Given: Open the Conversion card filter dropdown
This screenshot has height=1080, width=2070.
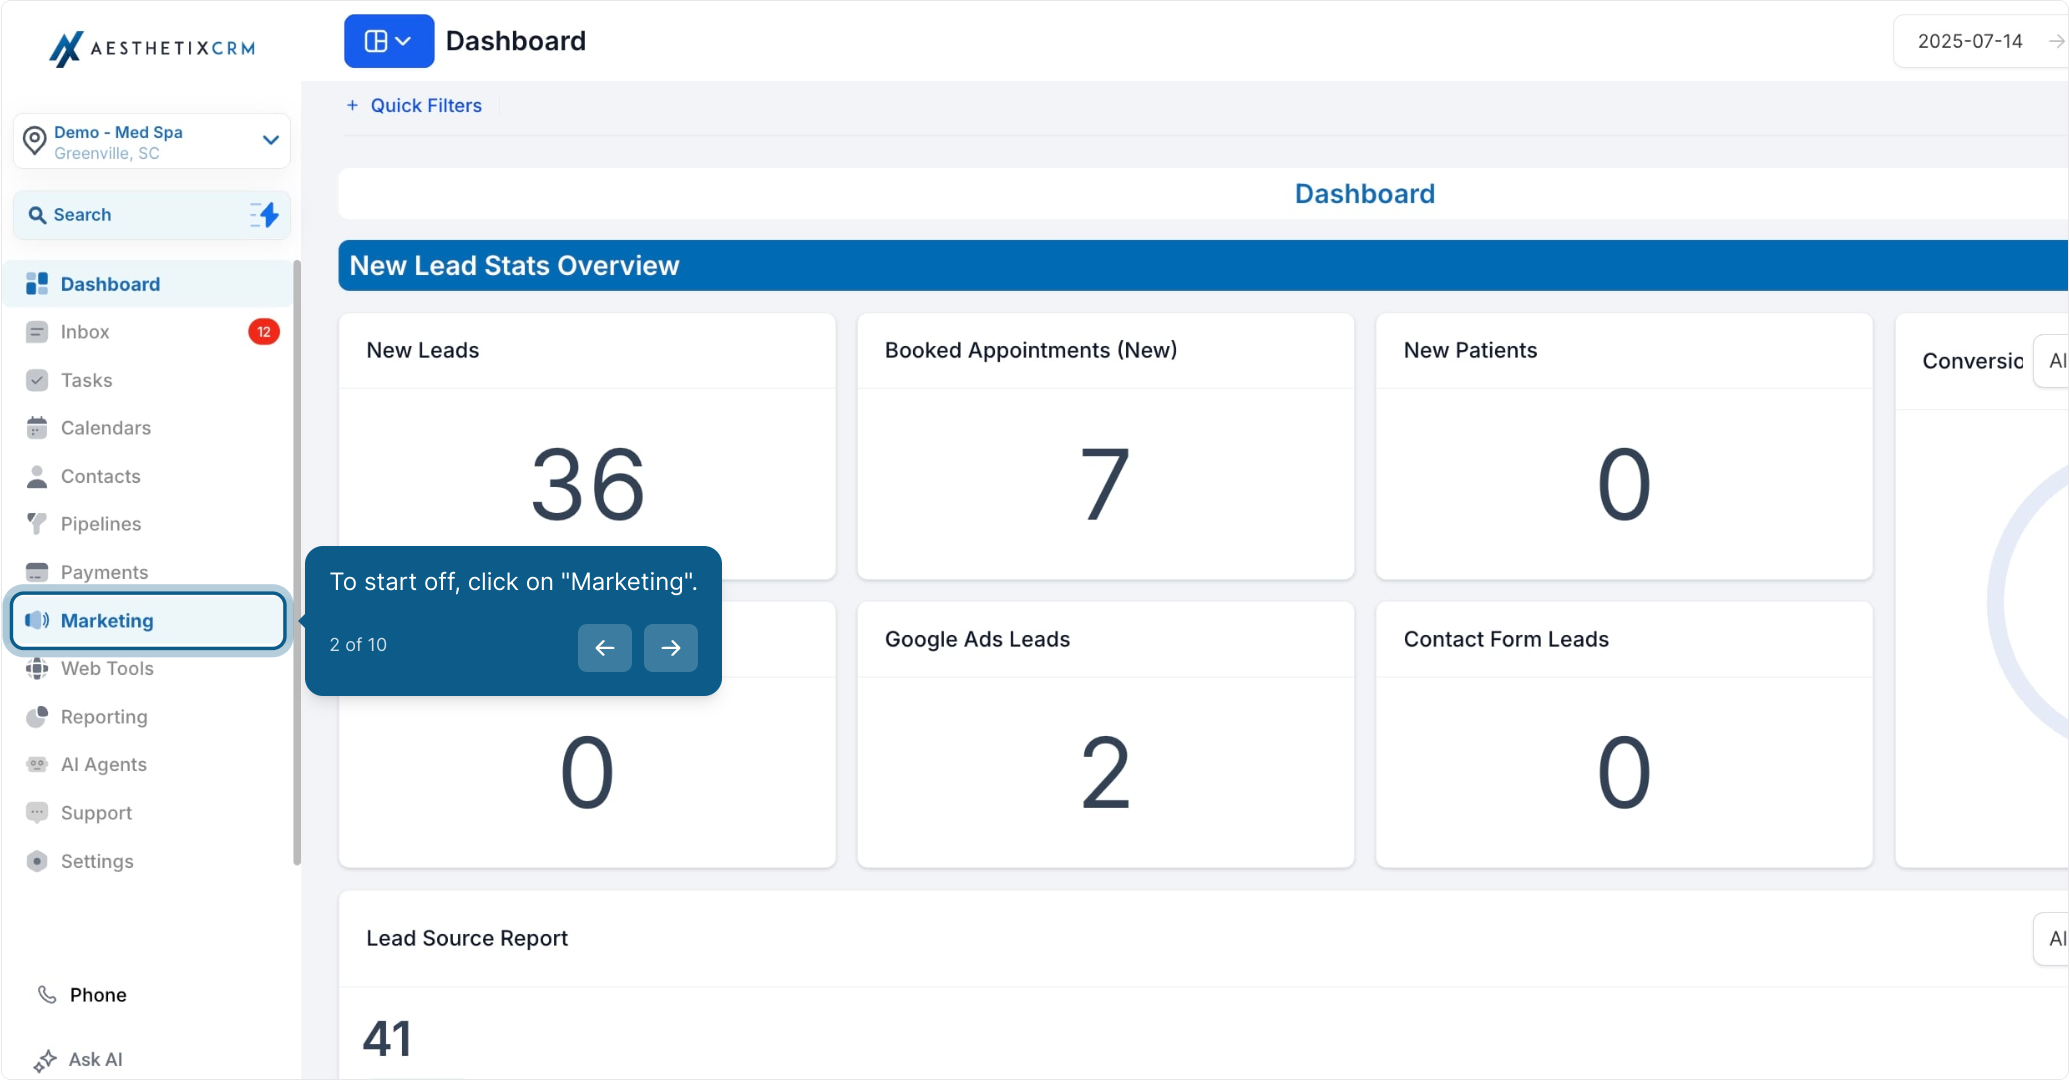Looking at the screenshot, I should point(2051,361).
